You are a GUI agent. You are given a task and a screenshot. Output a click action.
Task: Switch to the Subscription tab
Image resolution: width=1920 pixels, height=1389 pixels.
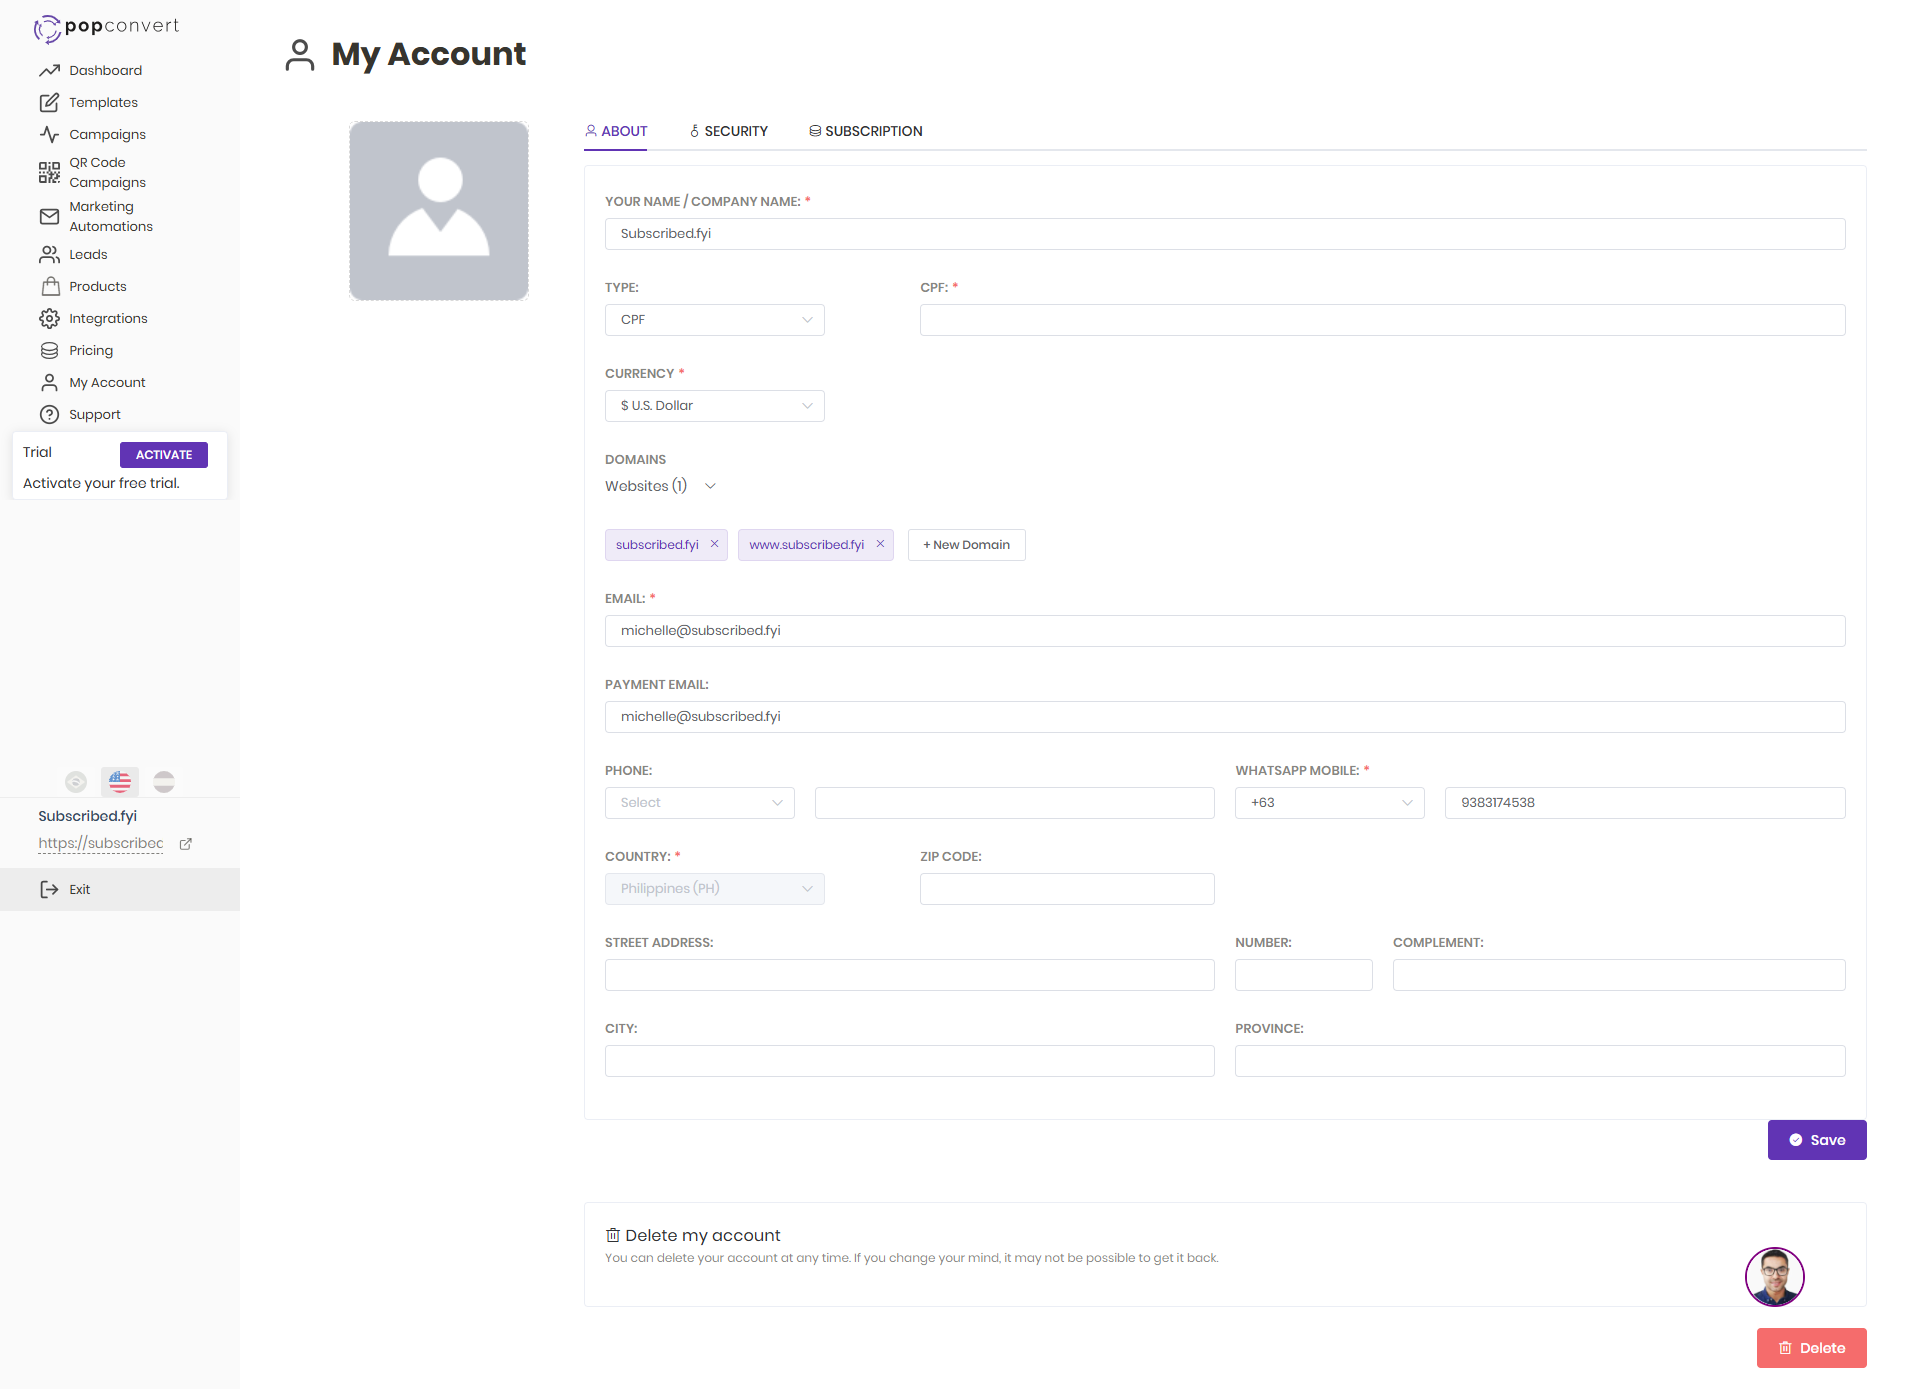pyautogui.click(x=865, y=131)
